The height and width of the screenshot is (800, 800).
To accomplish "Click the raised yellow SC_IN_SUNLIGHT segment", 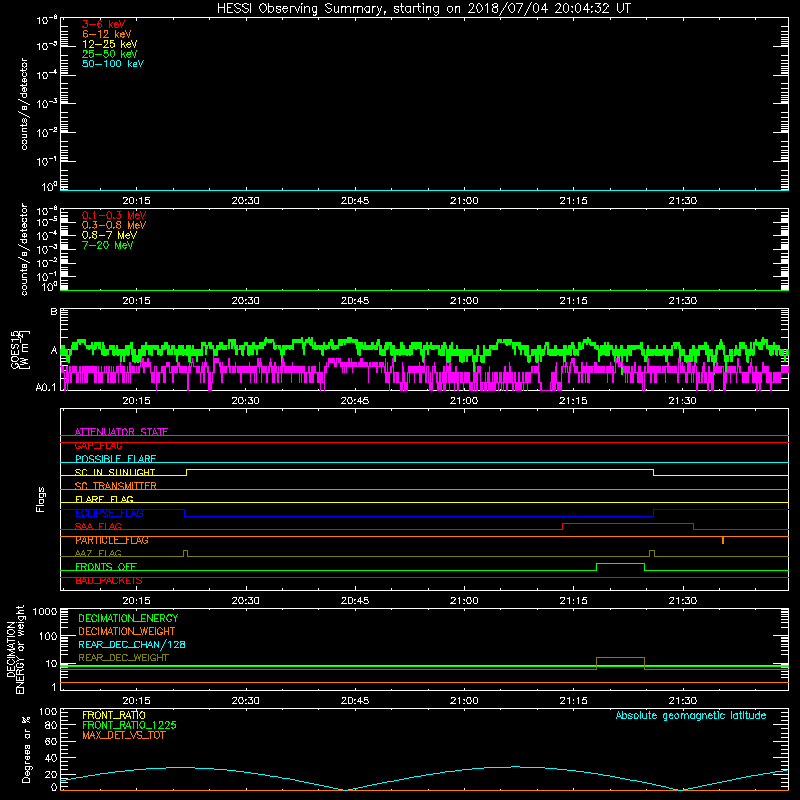I will pyautogui.click(x=420, y=469).
